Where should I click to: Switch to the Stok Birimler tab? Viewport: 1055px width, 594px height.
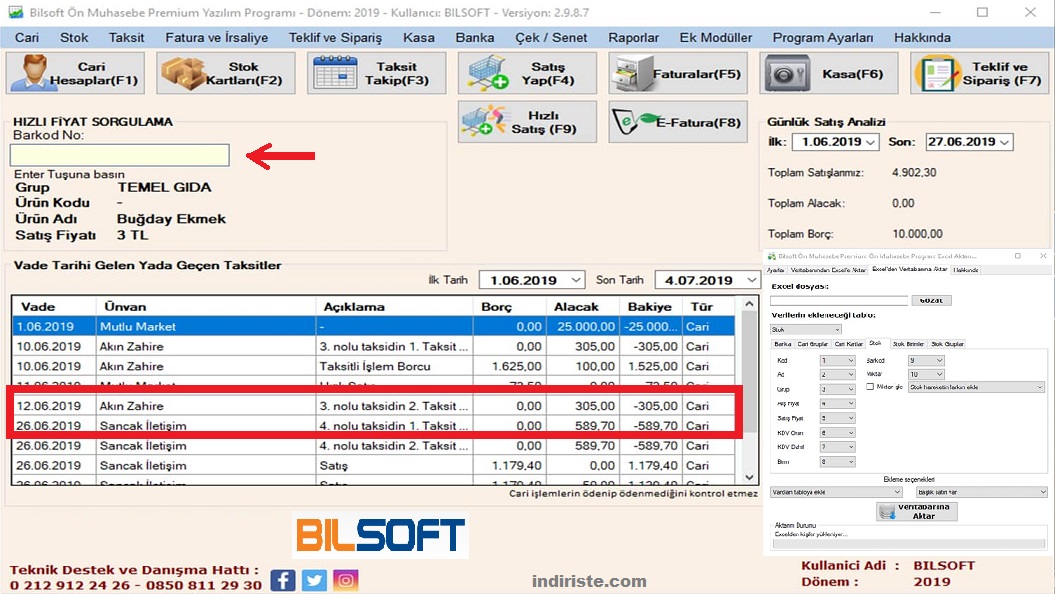[909, 344]
